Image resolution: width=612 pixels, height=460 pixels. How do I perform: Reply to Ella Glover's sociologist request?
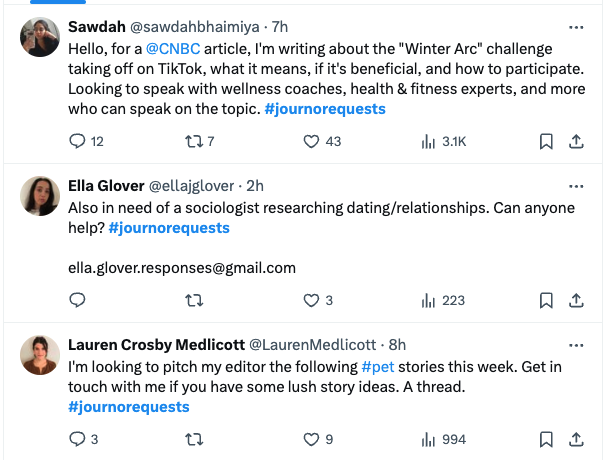(77, 300)
